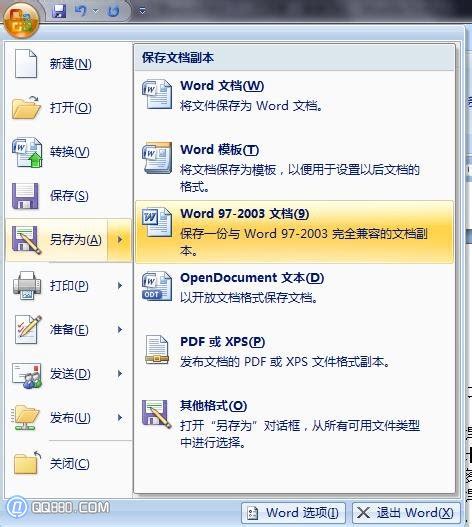Image resolution: width=472 pixels, height=527 pixels.
Task: Click the 转换(V) document icon
Action: tap(27, 152)
